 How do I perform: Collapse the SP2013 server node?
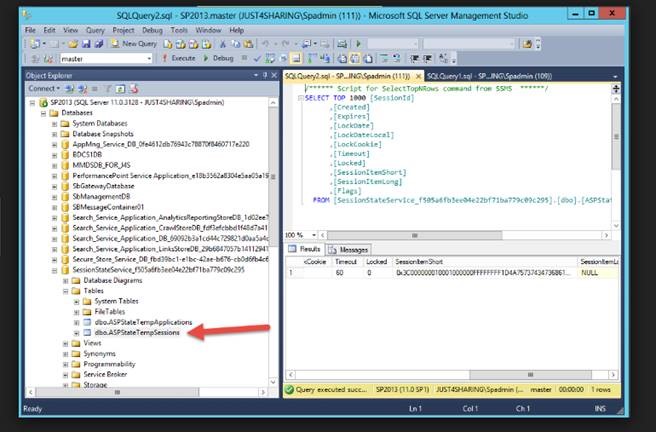(x=32, y=102)
